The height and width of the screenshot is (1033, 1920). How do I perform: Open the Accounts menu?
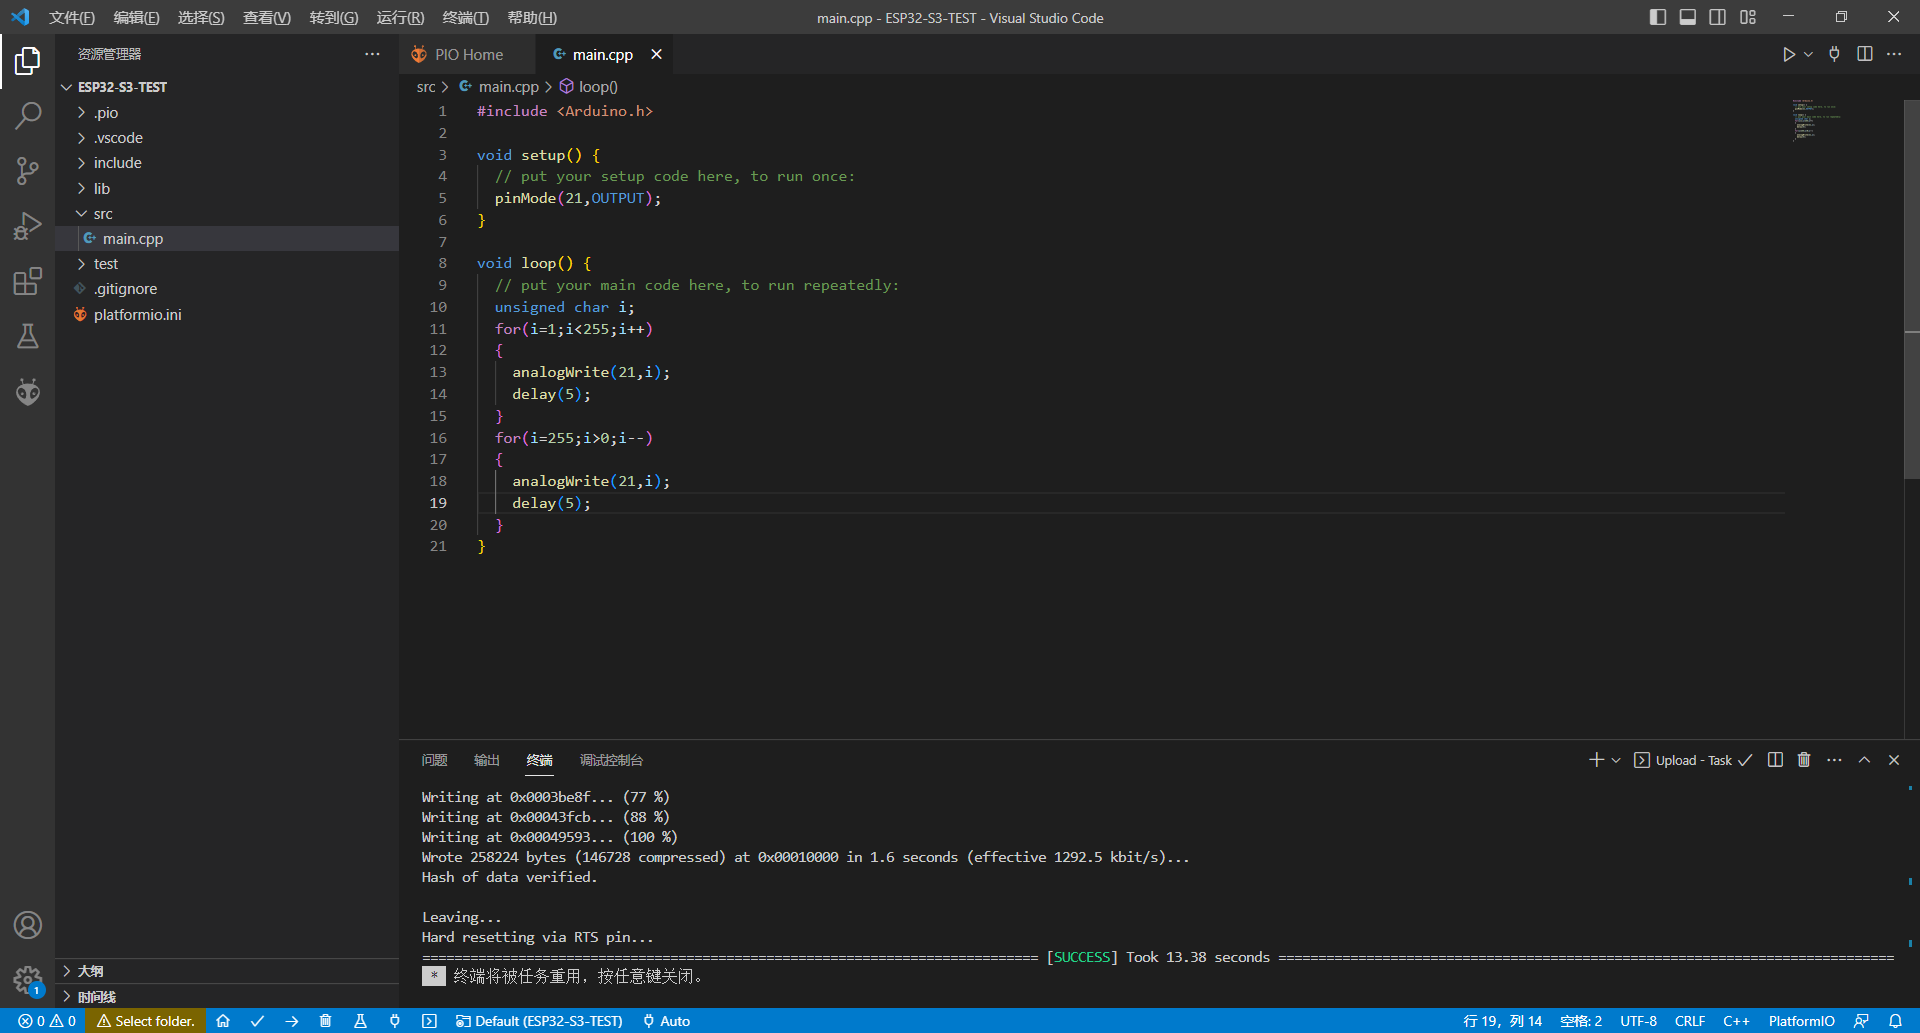click(x=28, y=925)
